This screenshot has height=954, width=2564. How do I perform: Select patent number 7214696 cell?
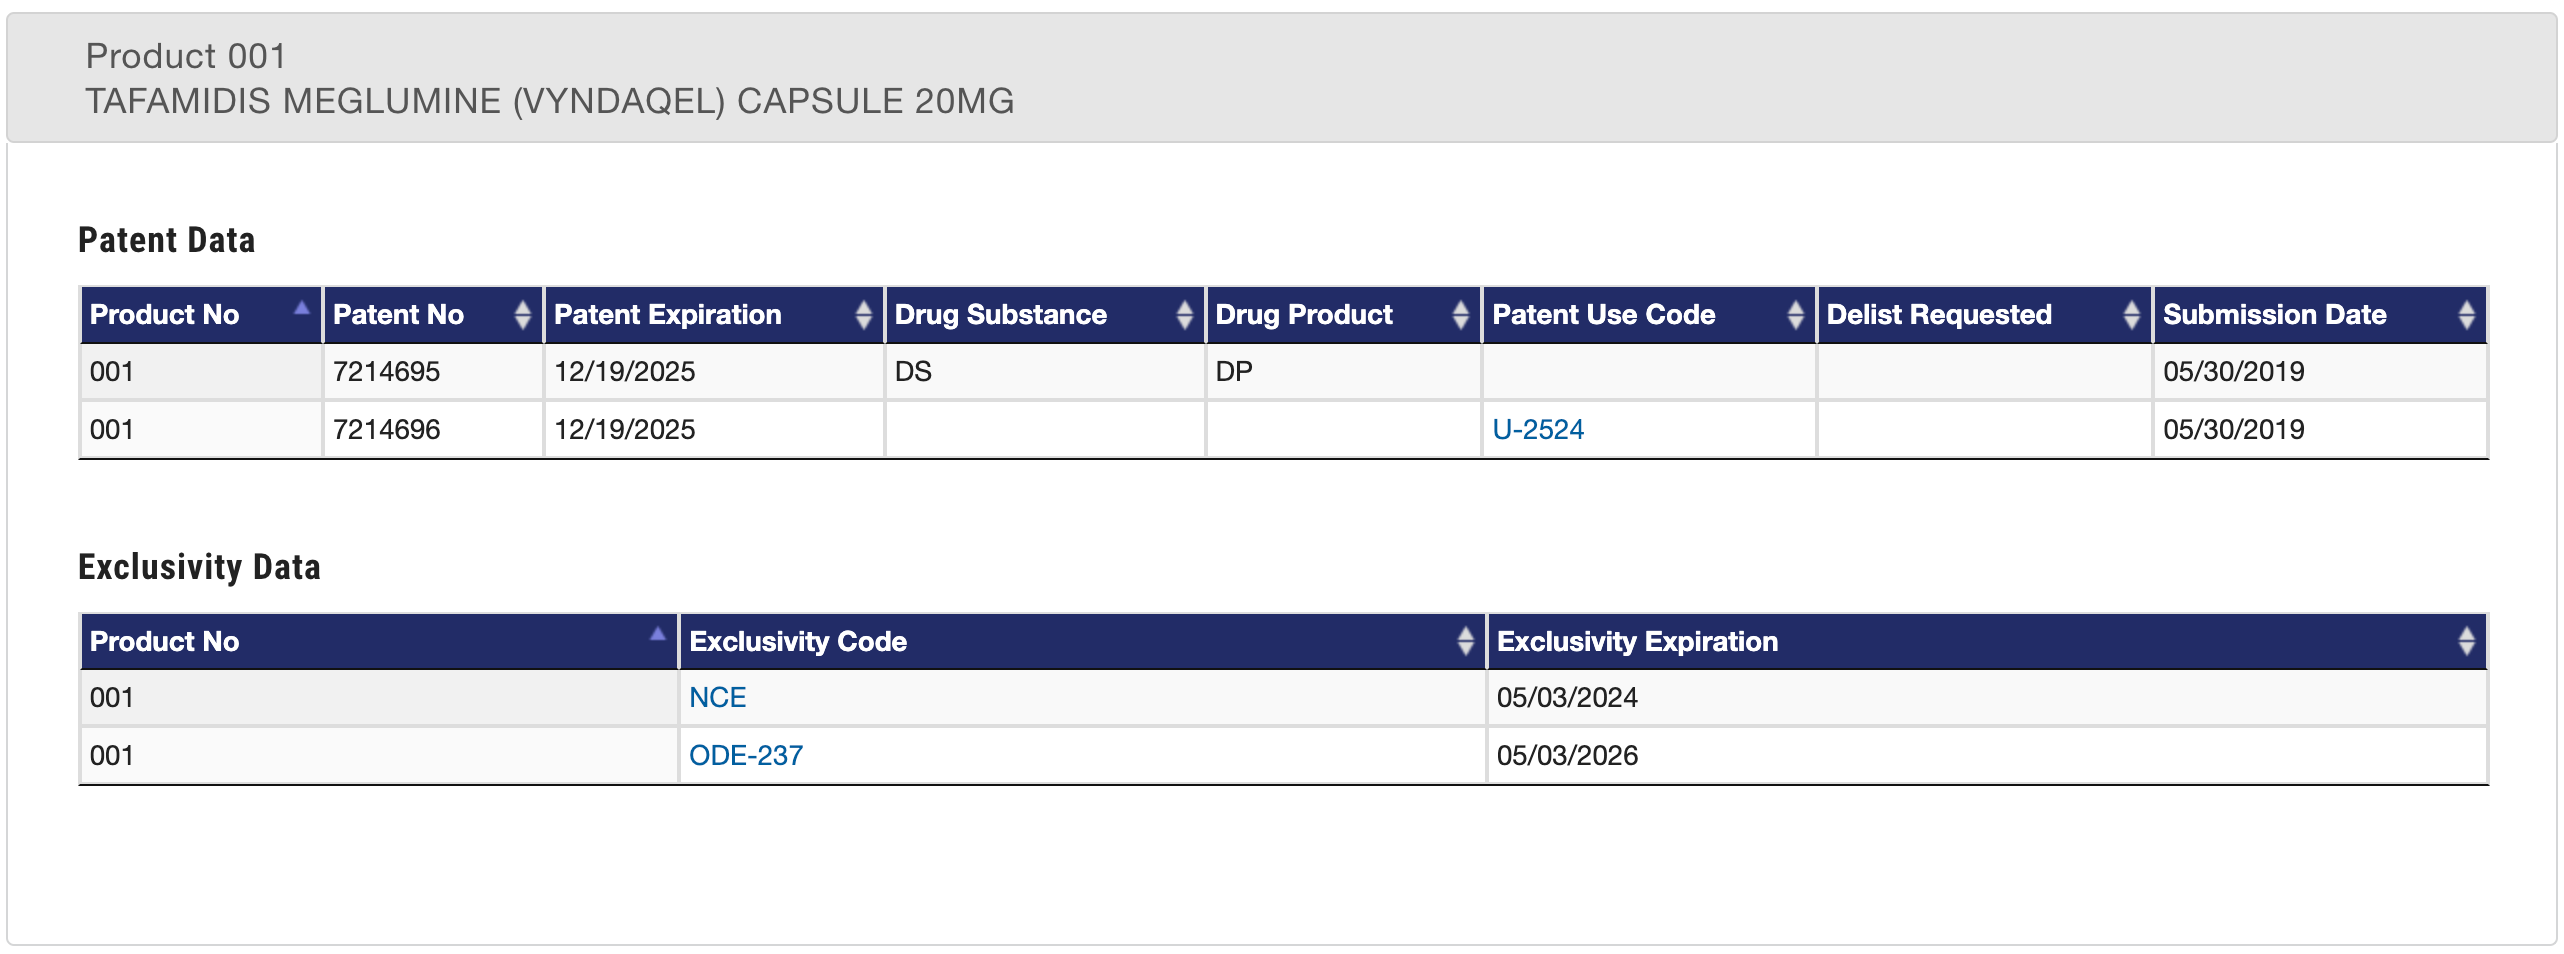386,430
